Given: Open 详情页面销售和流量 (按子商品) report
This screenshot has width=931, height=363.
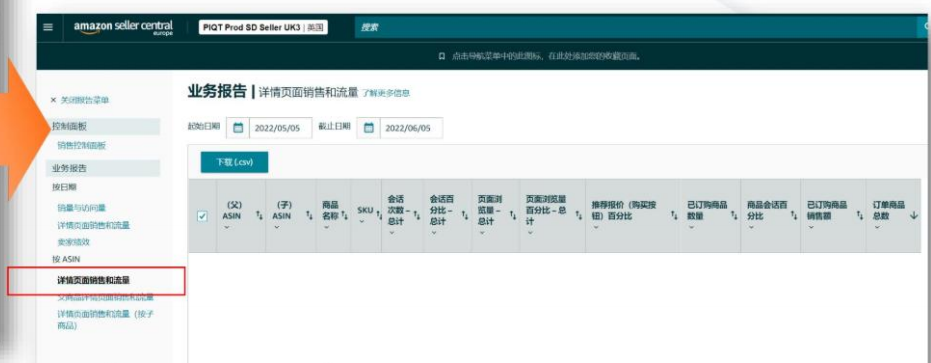Looking at the screenshot, I should pyautogui.click(x=106, y=320).
